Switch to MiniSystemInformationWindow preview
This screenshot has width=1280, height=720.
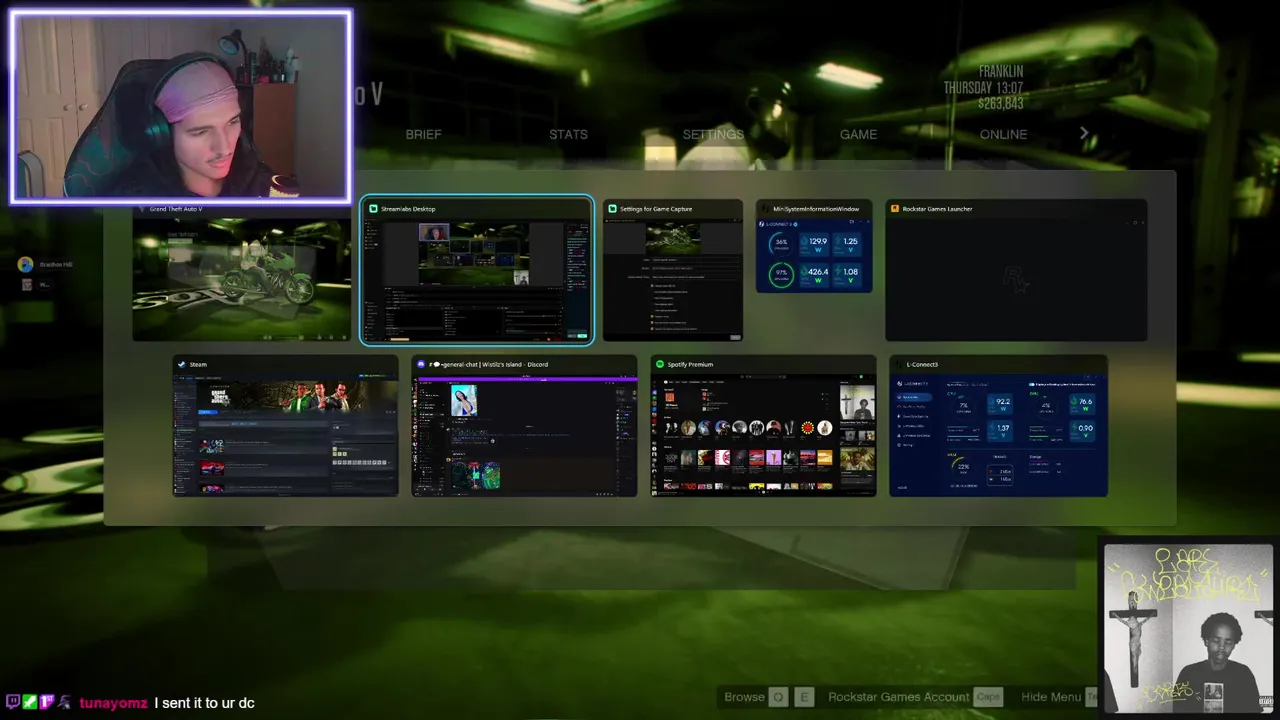click(814, 247)
